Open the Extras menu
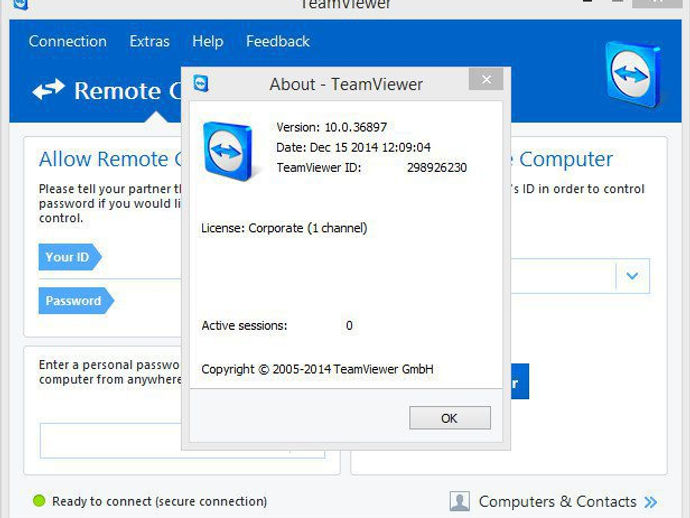The image size is (690, 518). [149, 41]
